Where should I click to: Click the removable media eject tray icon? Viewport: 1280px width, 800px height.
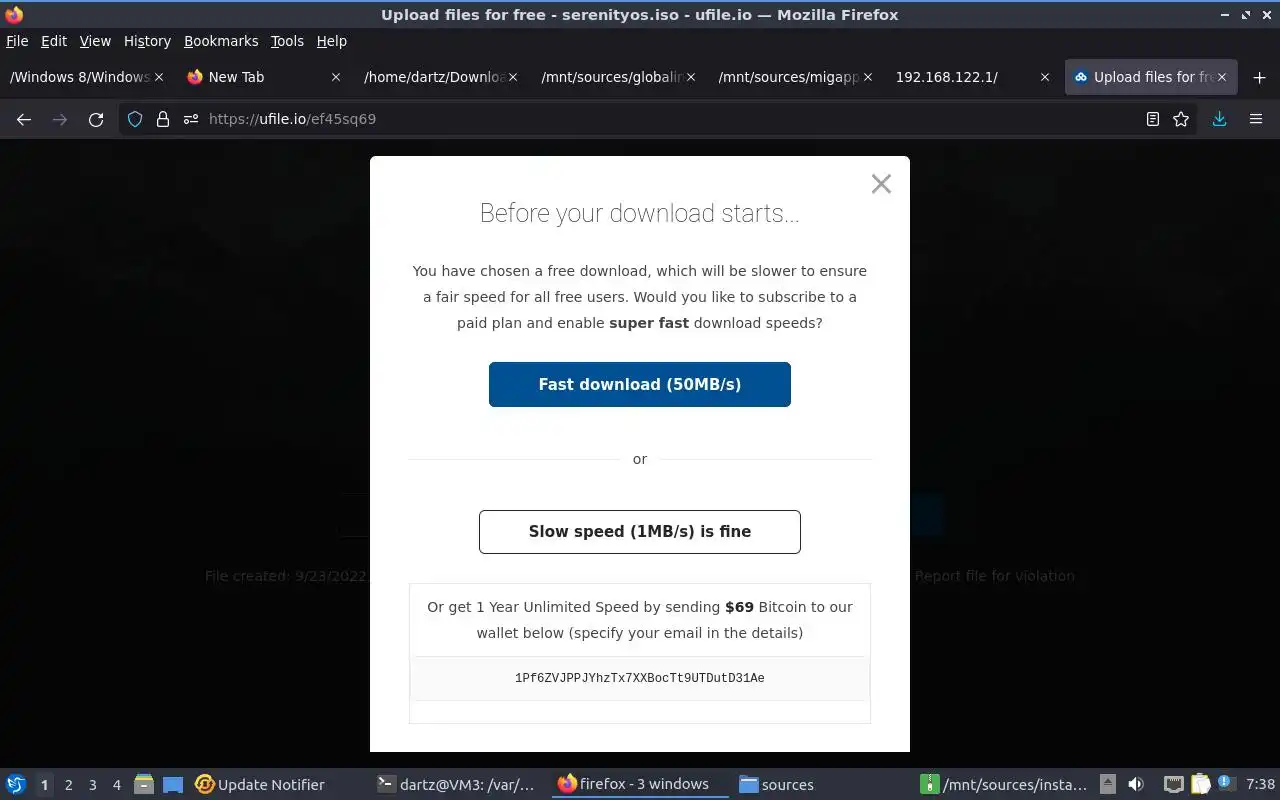pyautogui.click(x=1108, y=785)
